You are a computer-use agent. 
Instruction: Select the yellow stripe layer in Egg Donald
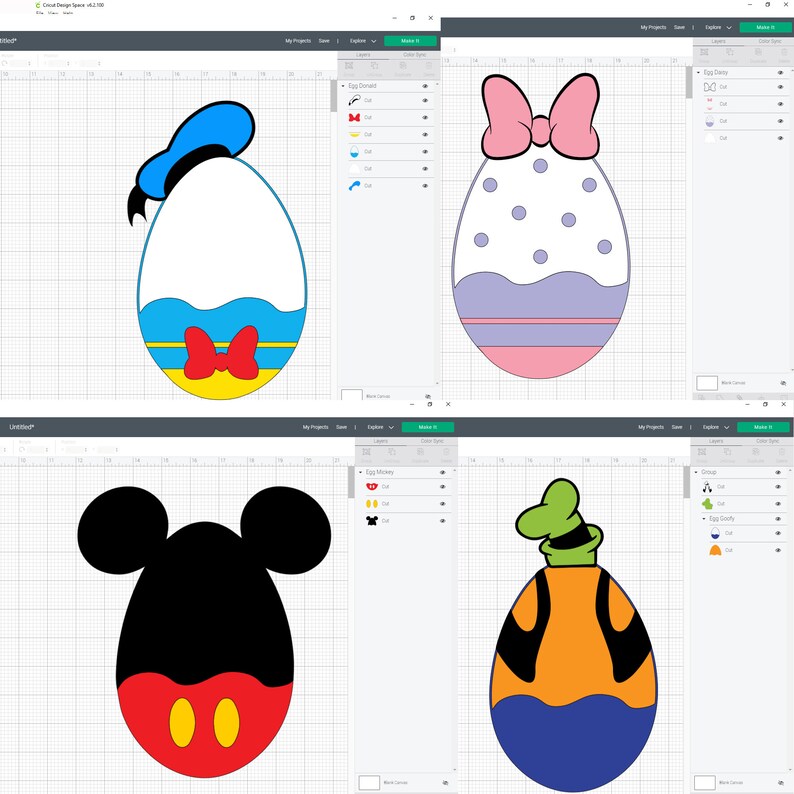click(x=354, y=135)
